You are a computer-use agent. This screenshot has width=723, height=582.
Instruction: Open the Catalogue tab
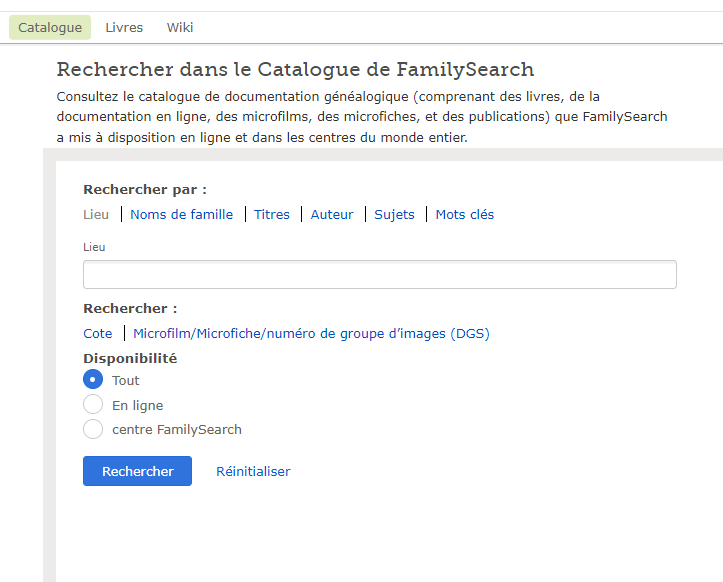(x=50, y=27)
